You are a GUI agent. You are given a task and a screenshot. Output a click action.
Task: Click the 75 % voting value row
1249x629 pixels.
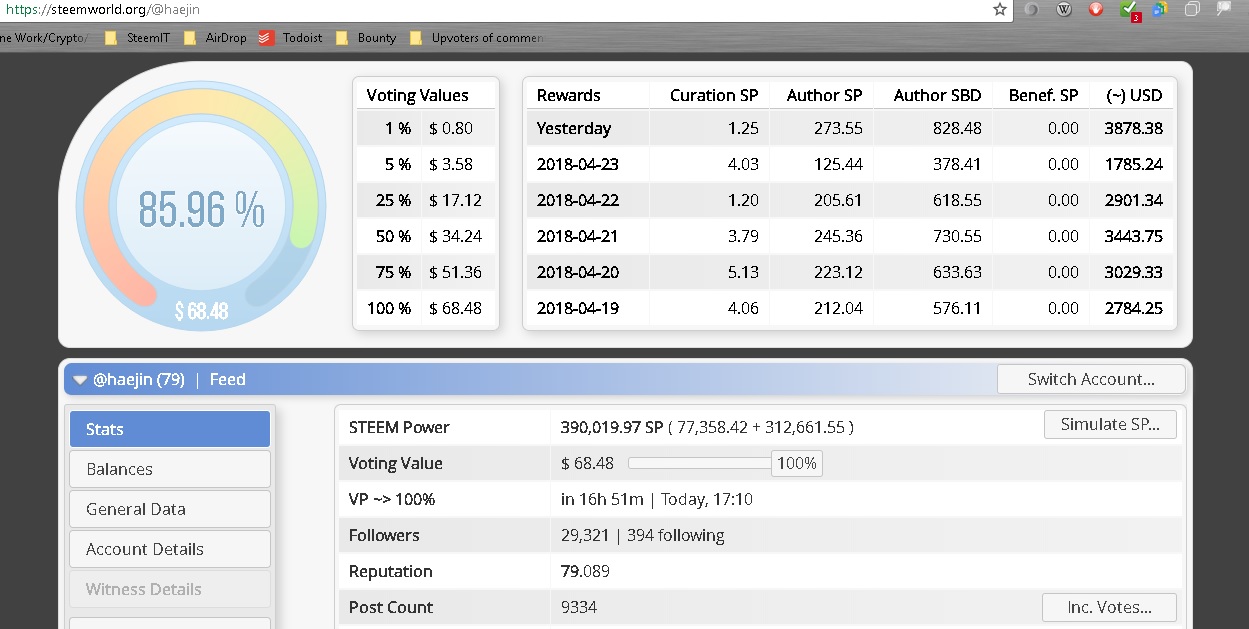pos(426,272)
